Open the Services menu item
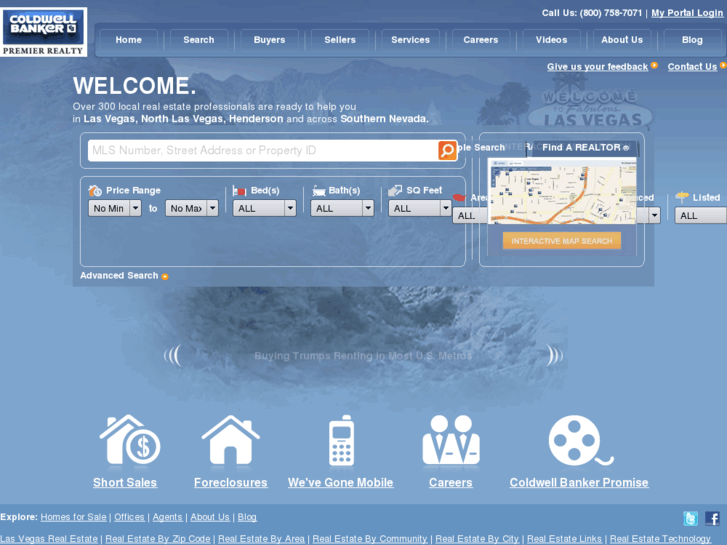 pos(410,40)
